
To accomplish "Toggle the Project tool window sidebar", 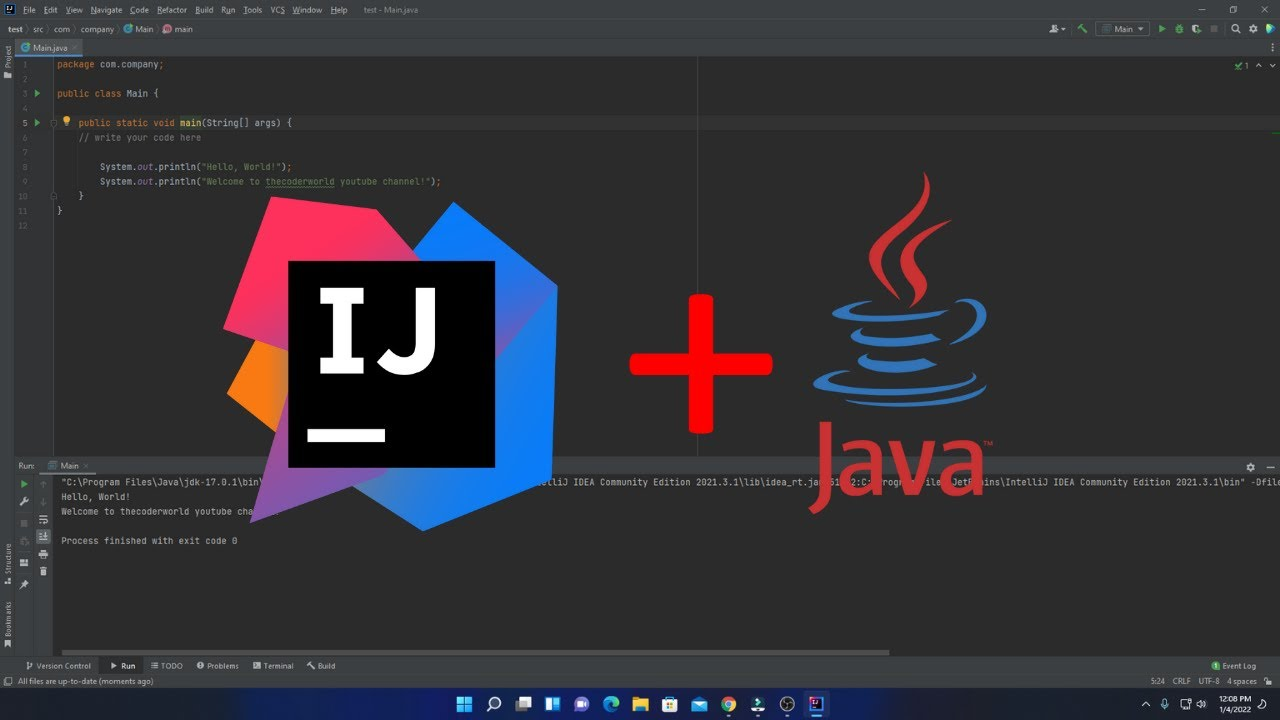I will coord(8,60).
